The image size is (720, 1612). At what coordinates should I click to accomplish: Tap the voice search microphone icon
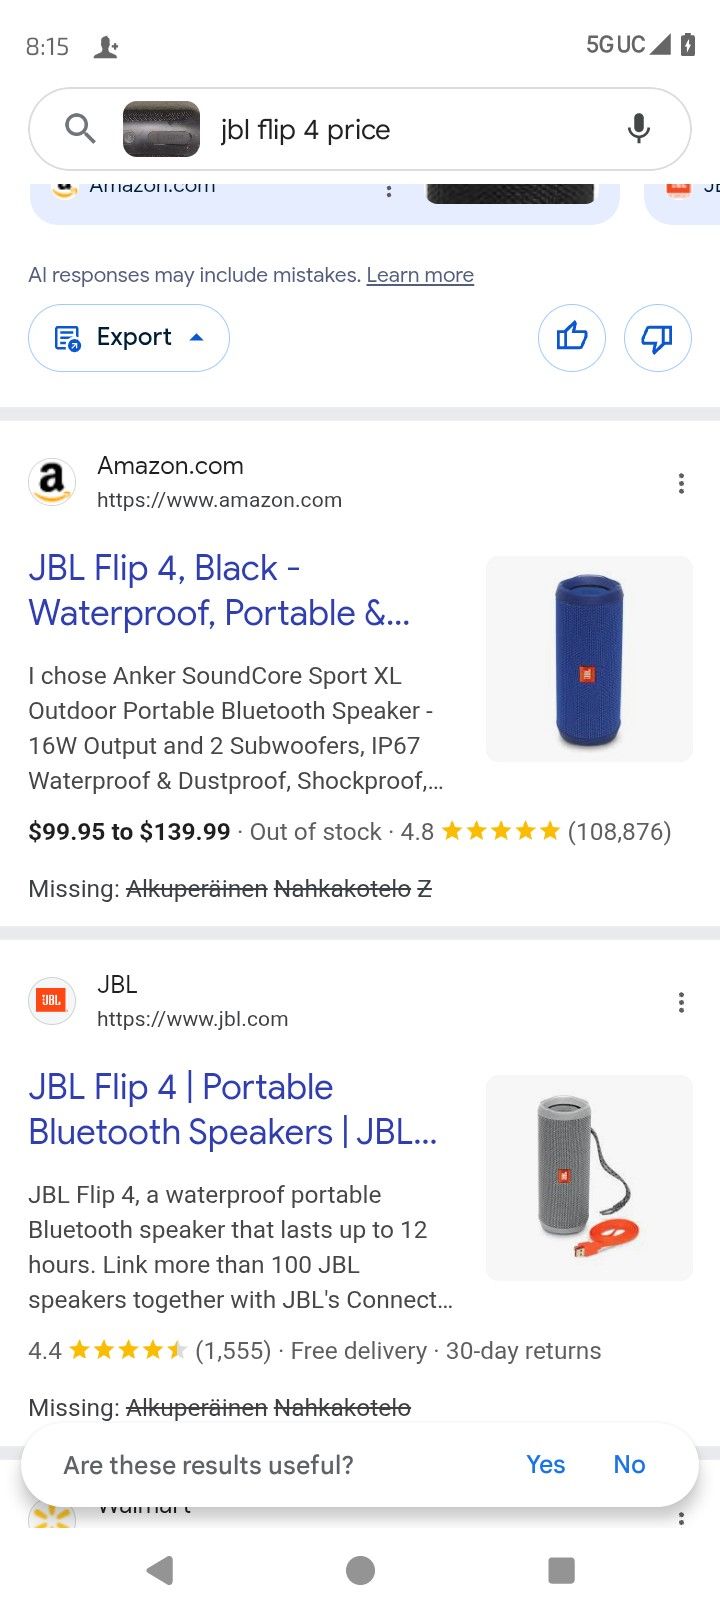[638, 129]
